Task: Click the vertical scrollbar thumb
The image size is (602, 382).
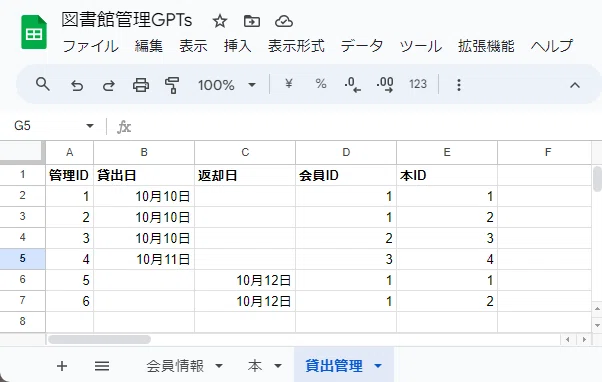Action: [x=597, y=179]
